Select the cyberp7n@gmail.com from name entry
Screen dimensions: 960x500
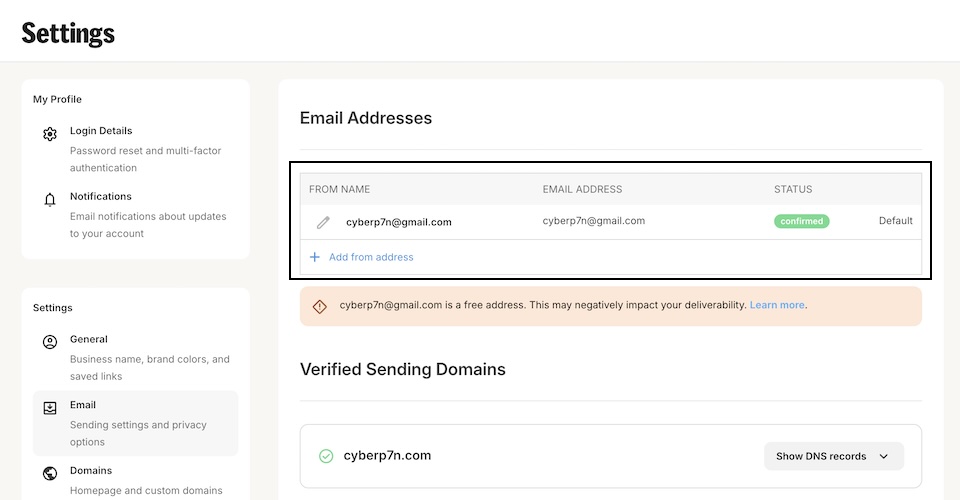(x=399, y=222)
